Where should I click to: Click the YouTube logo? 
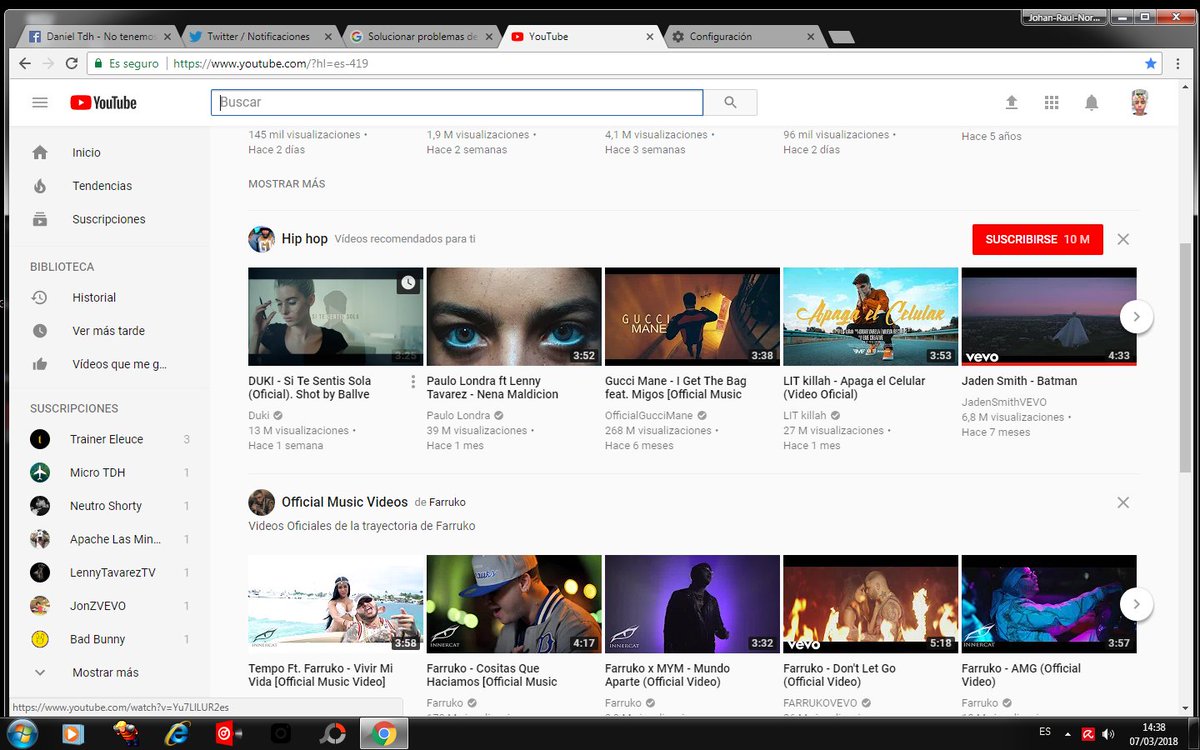tap(103, 102)
